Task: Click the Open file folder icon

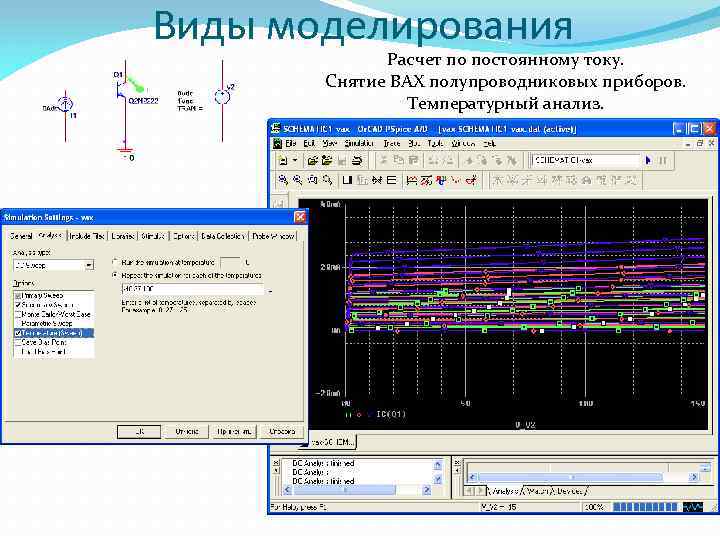Action: 313,161
